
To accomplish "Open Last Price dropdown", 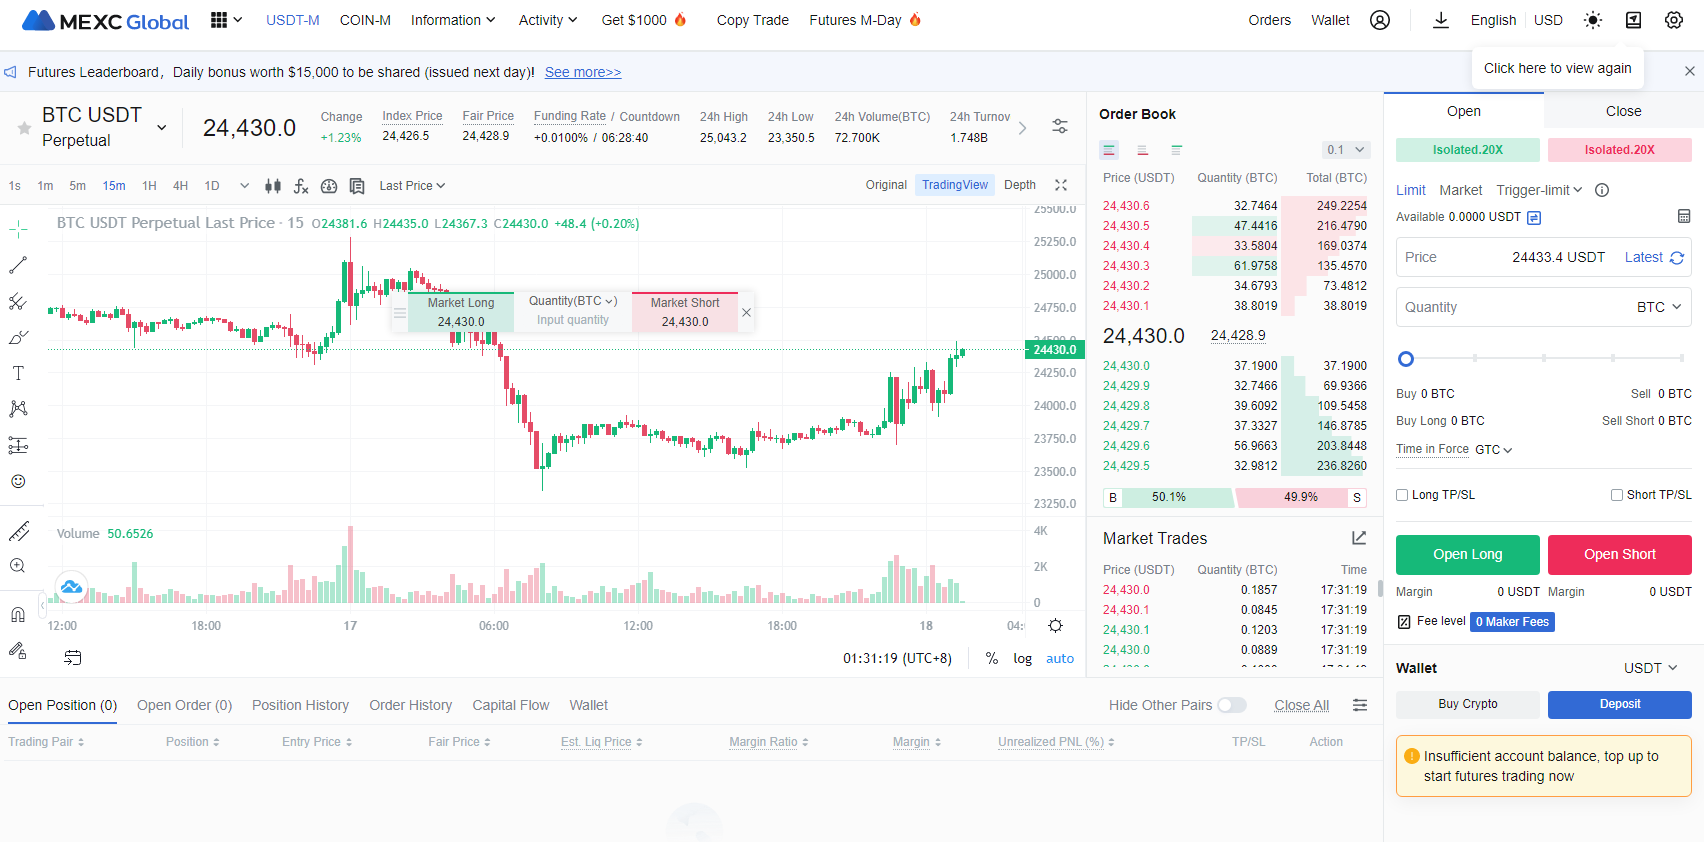I will 412,186.
